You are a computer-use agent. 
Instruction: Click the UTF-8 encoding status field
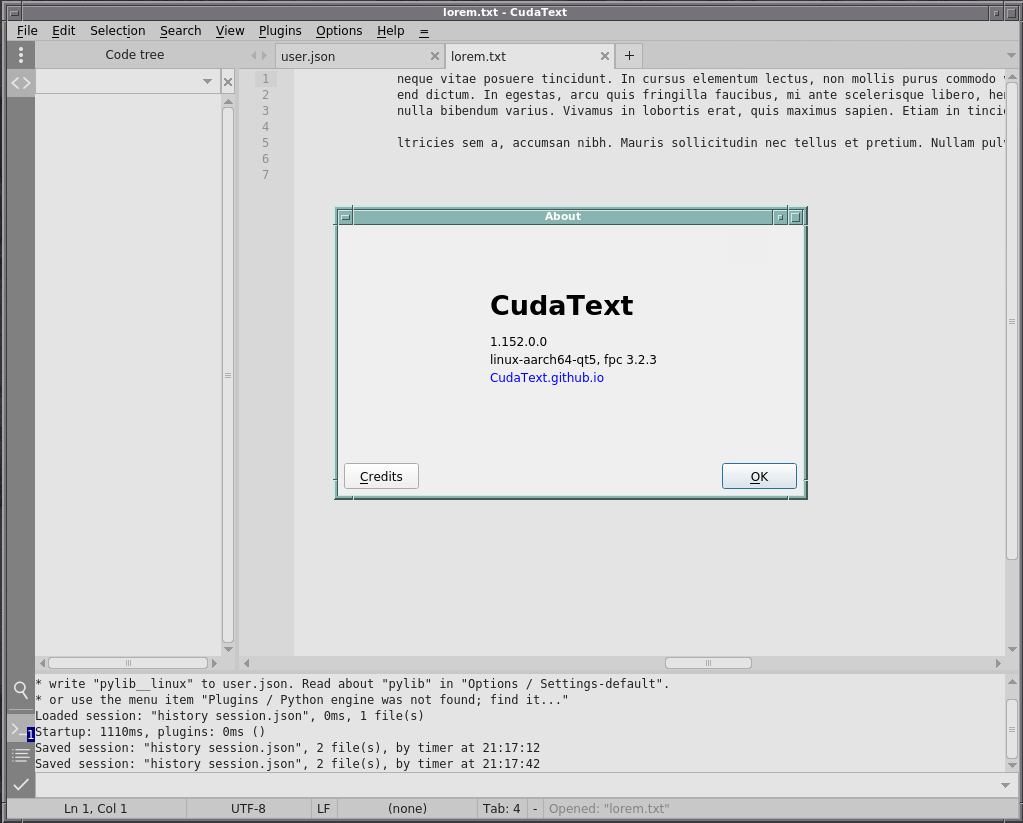click(248, 808)
